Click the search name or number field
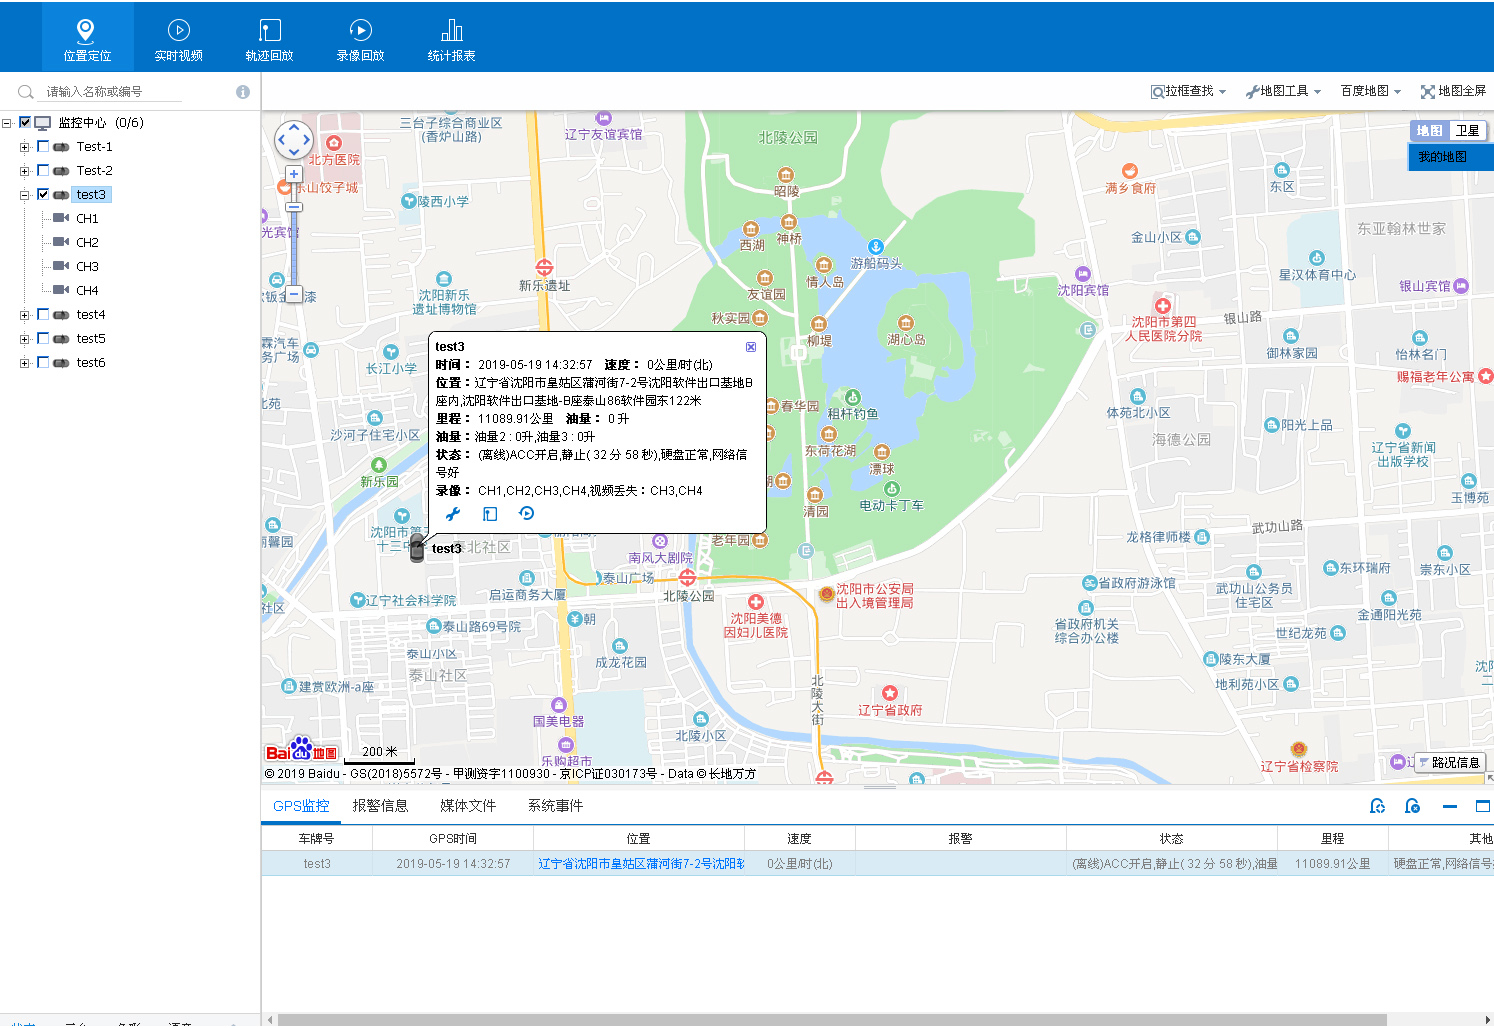This screenshot has height=1028, width=1494. point(112,92)
